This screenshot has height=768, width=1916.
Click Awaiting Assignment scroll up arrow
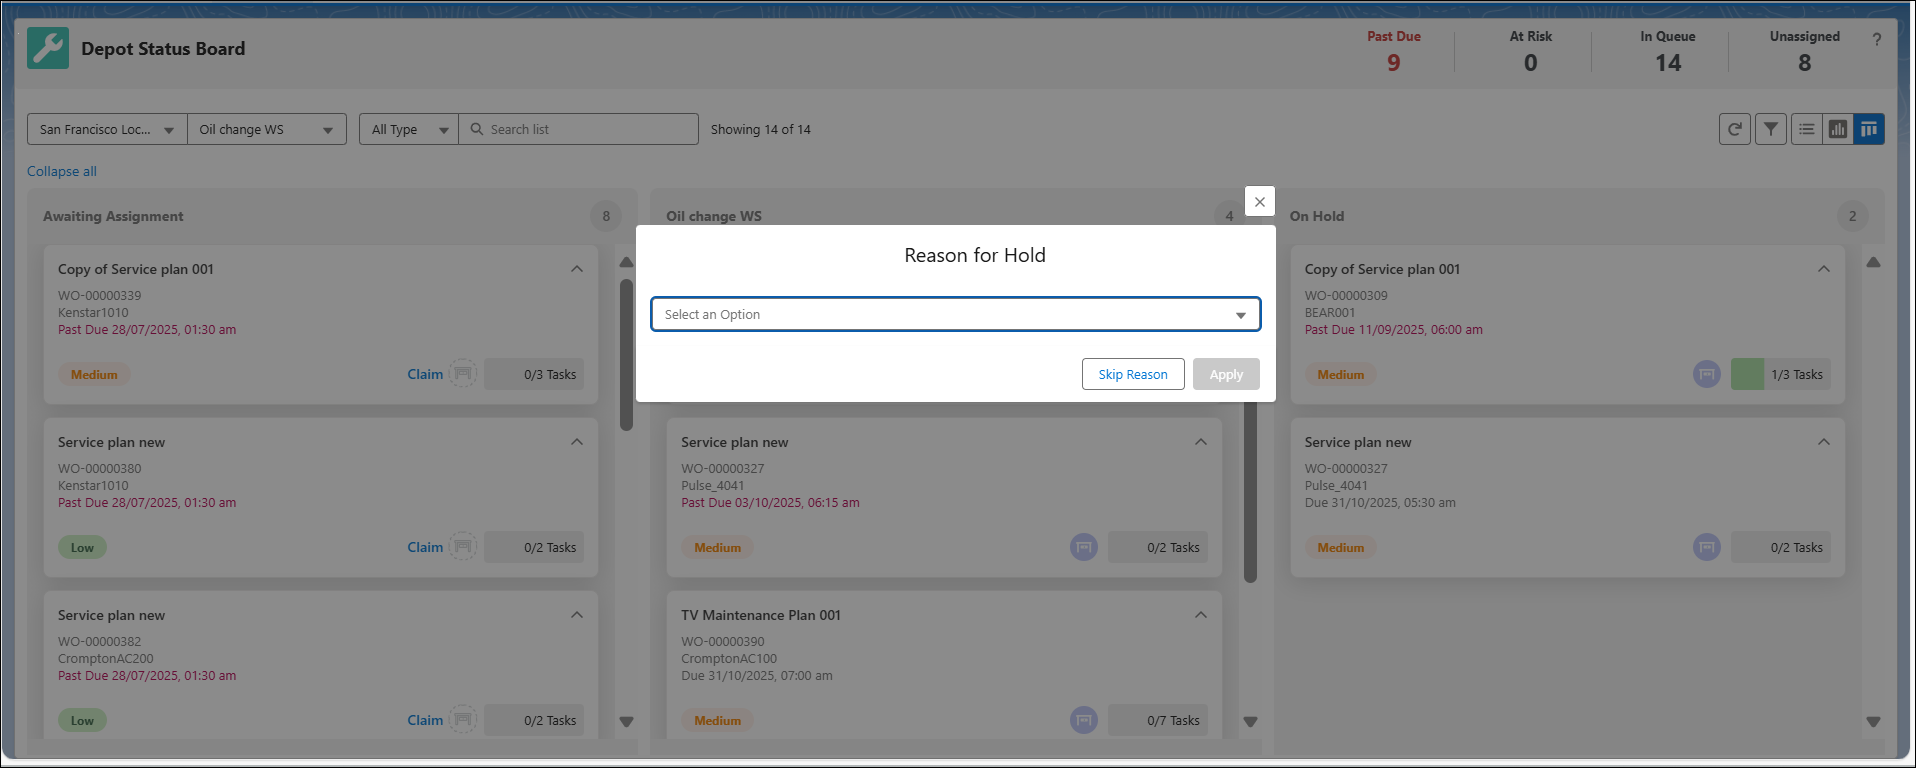tap(627, 262)
